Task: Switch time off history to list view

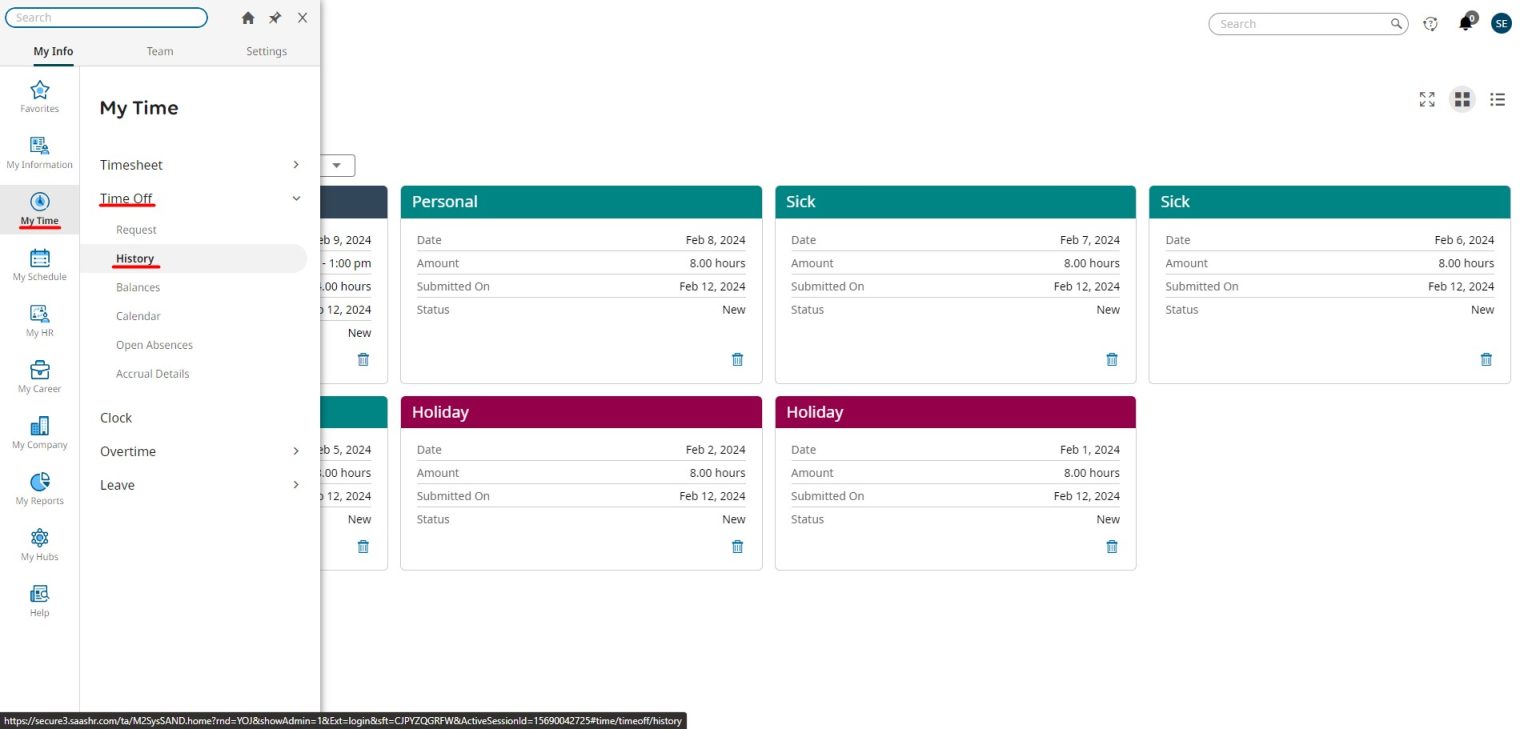Action: point(1497,99)
